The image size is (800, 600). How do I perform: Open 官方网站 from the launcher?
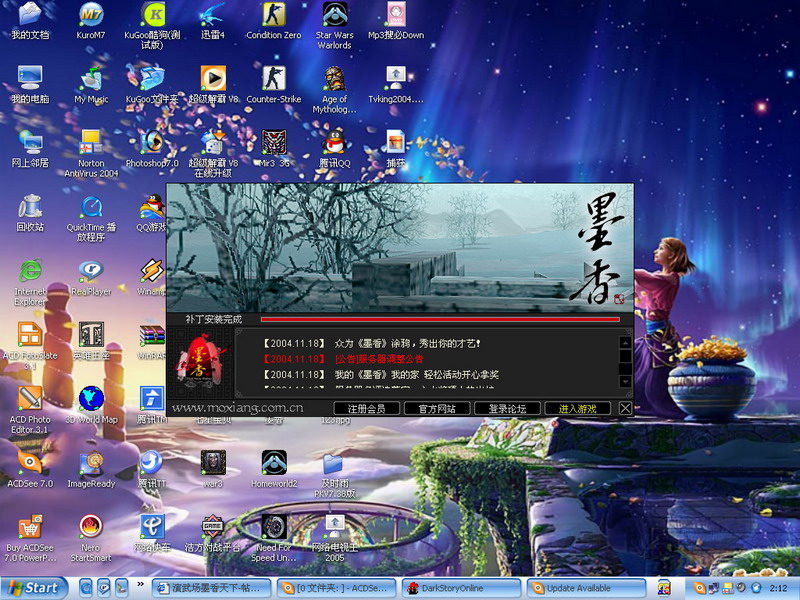coord(437,409)
